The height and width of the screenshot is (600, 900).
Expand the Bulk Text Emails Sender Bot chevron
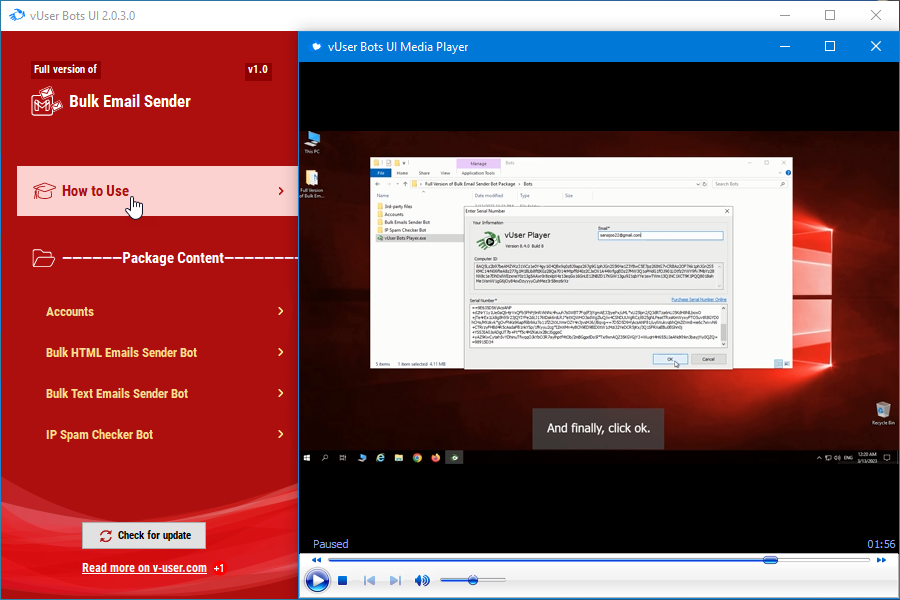[x=281, y=393]
